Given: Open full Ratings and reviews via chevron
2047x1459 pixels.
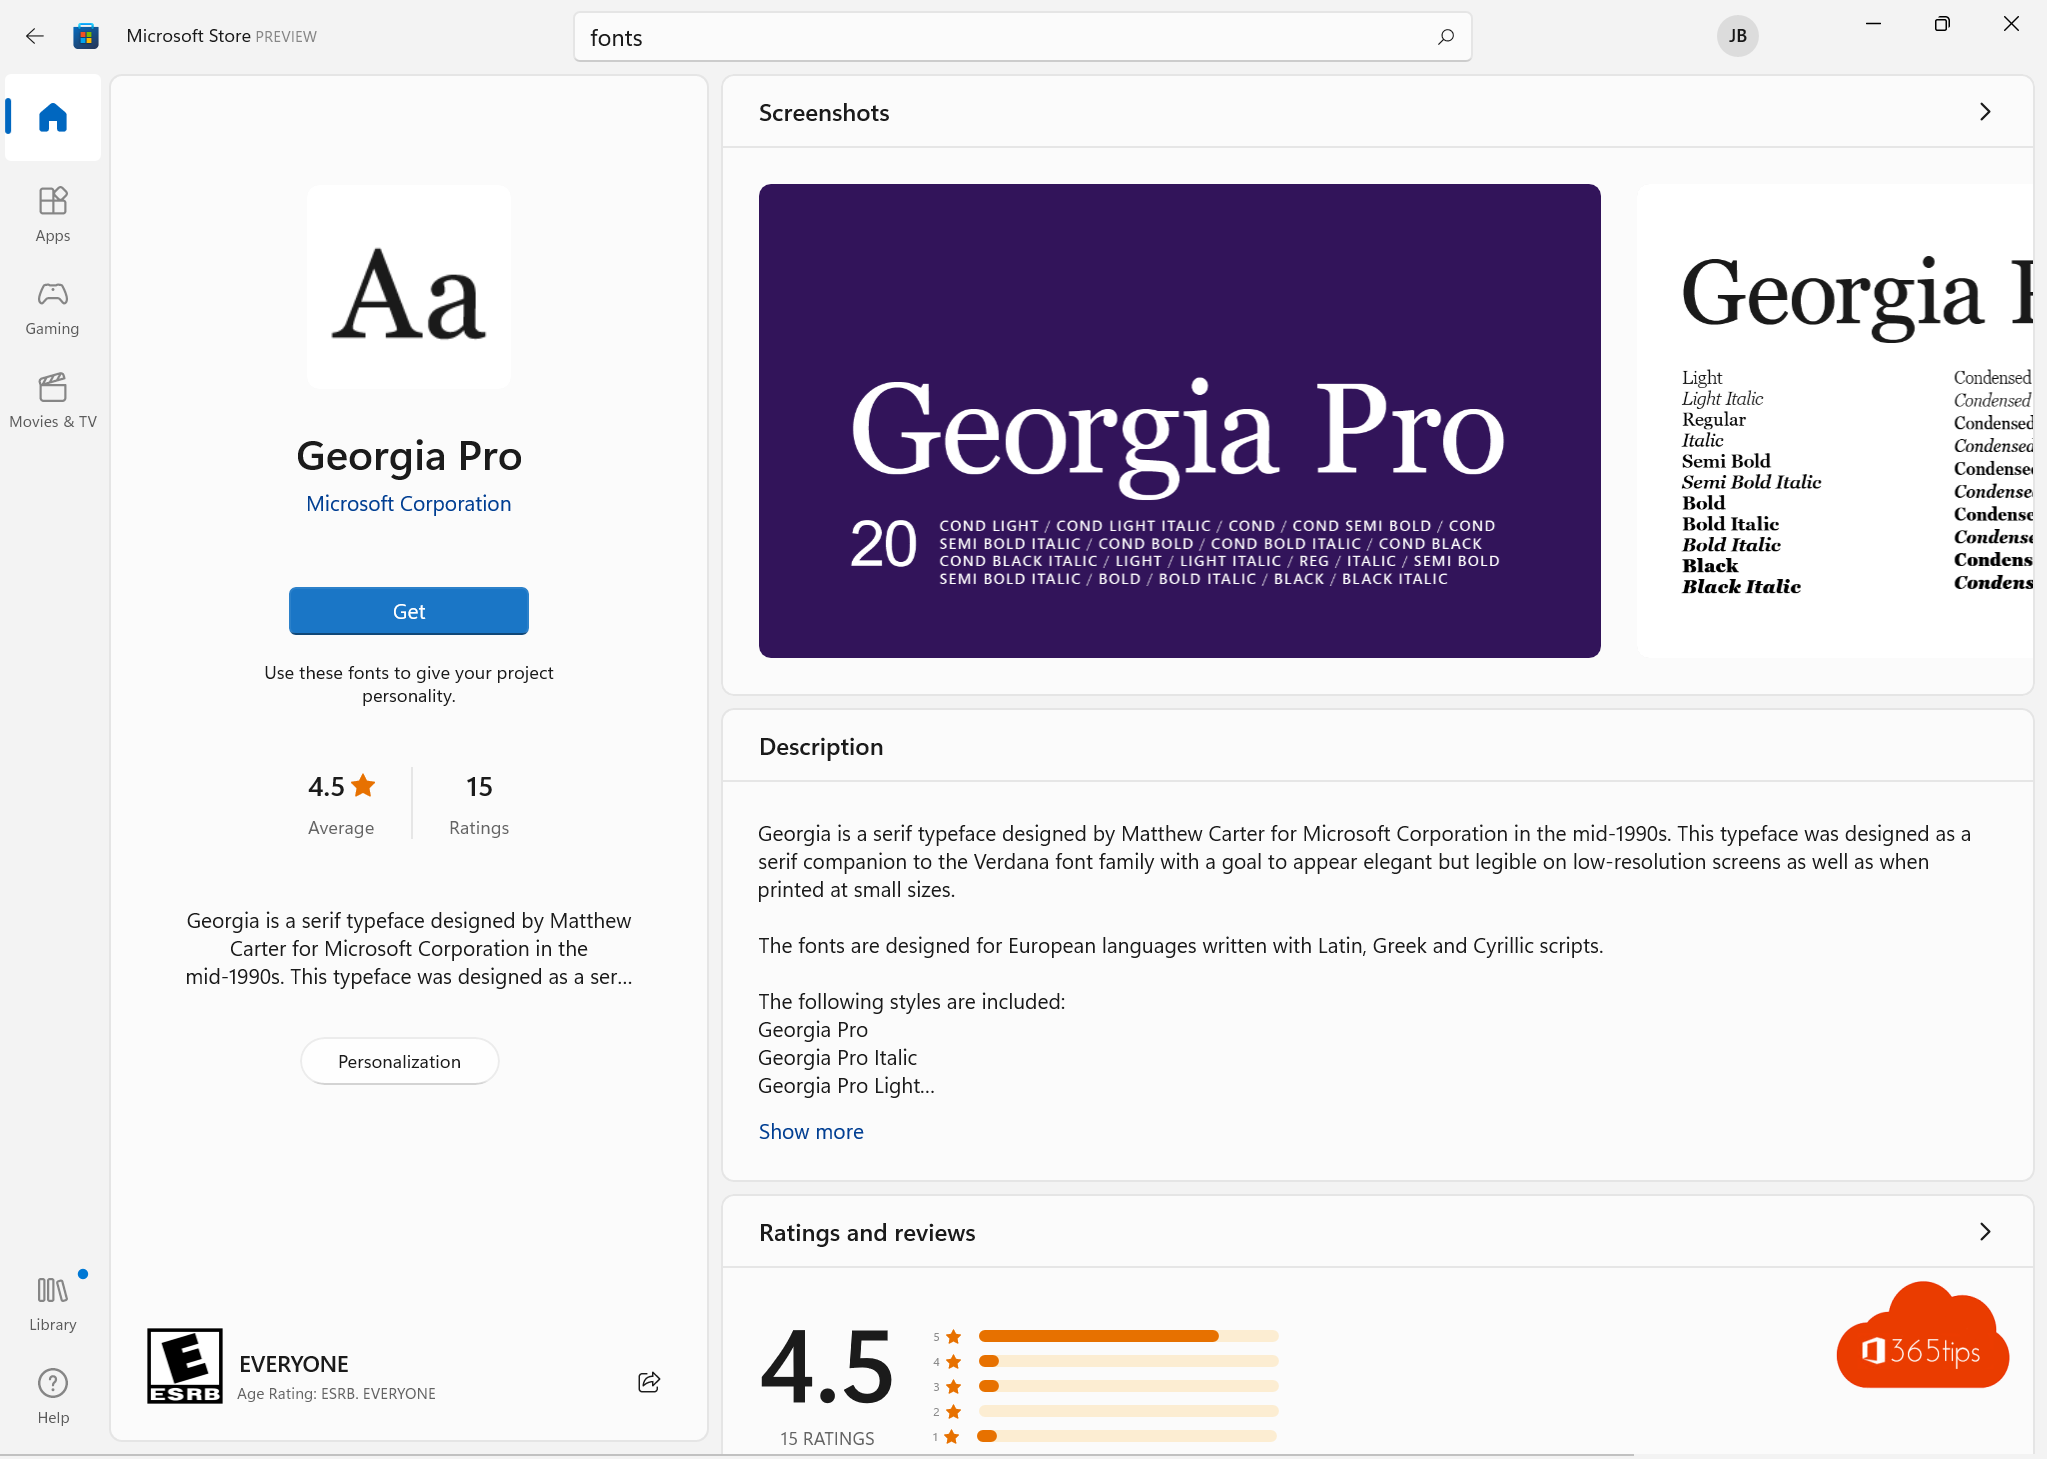Looking at the screenshot, I should click(1985, 1232).
